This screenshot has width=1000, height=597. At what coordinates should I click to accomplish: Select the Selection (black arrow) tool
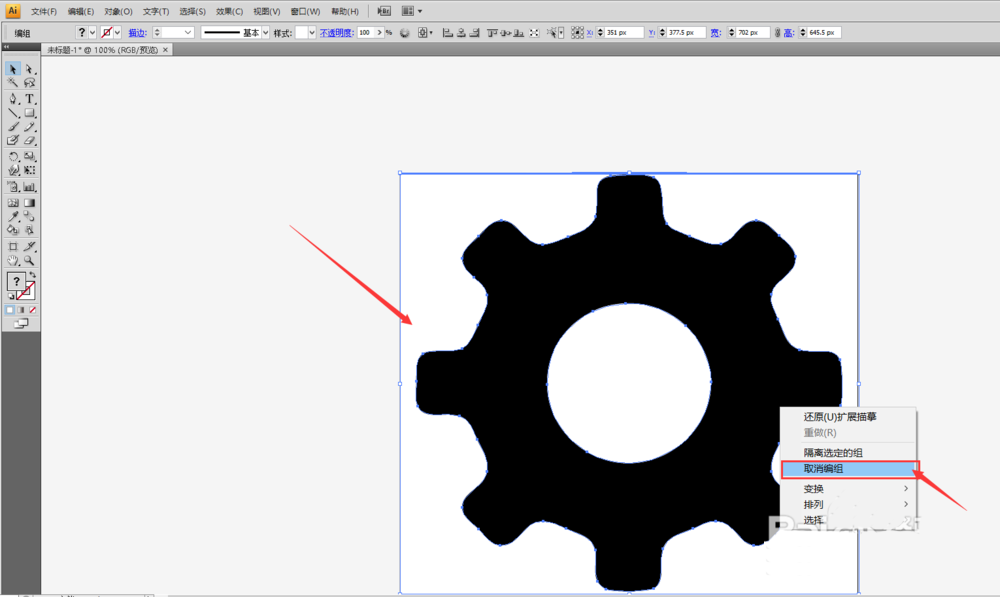click(x=13, y=69)
